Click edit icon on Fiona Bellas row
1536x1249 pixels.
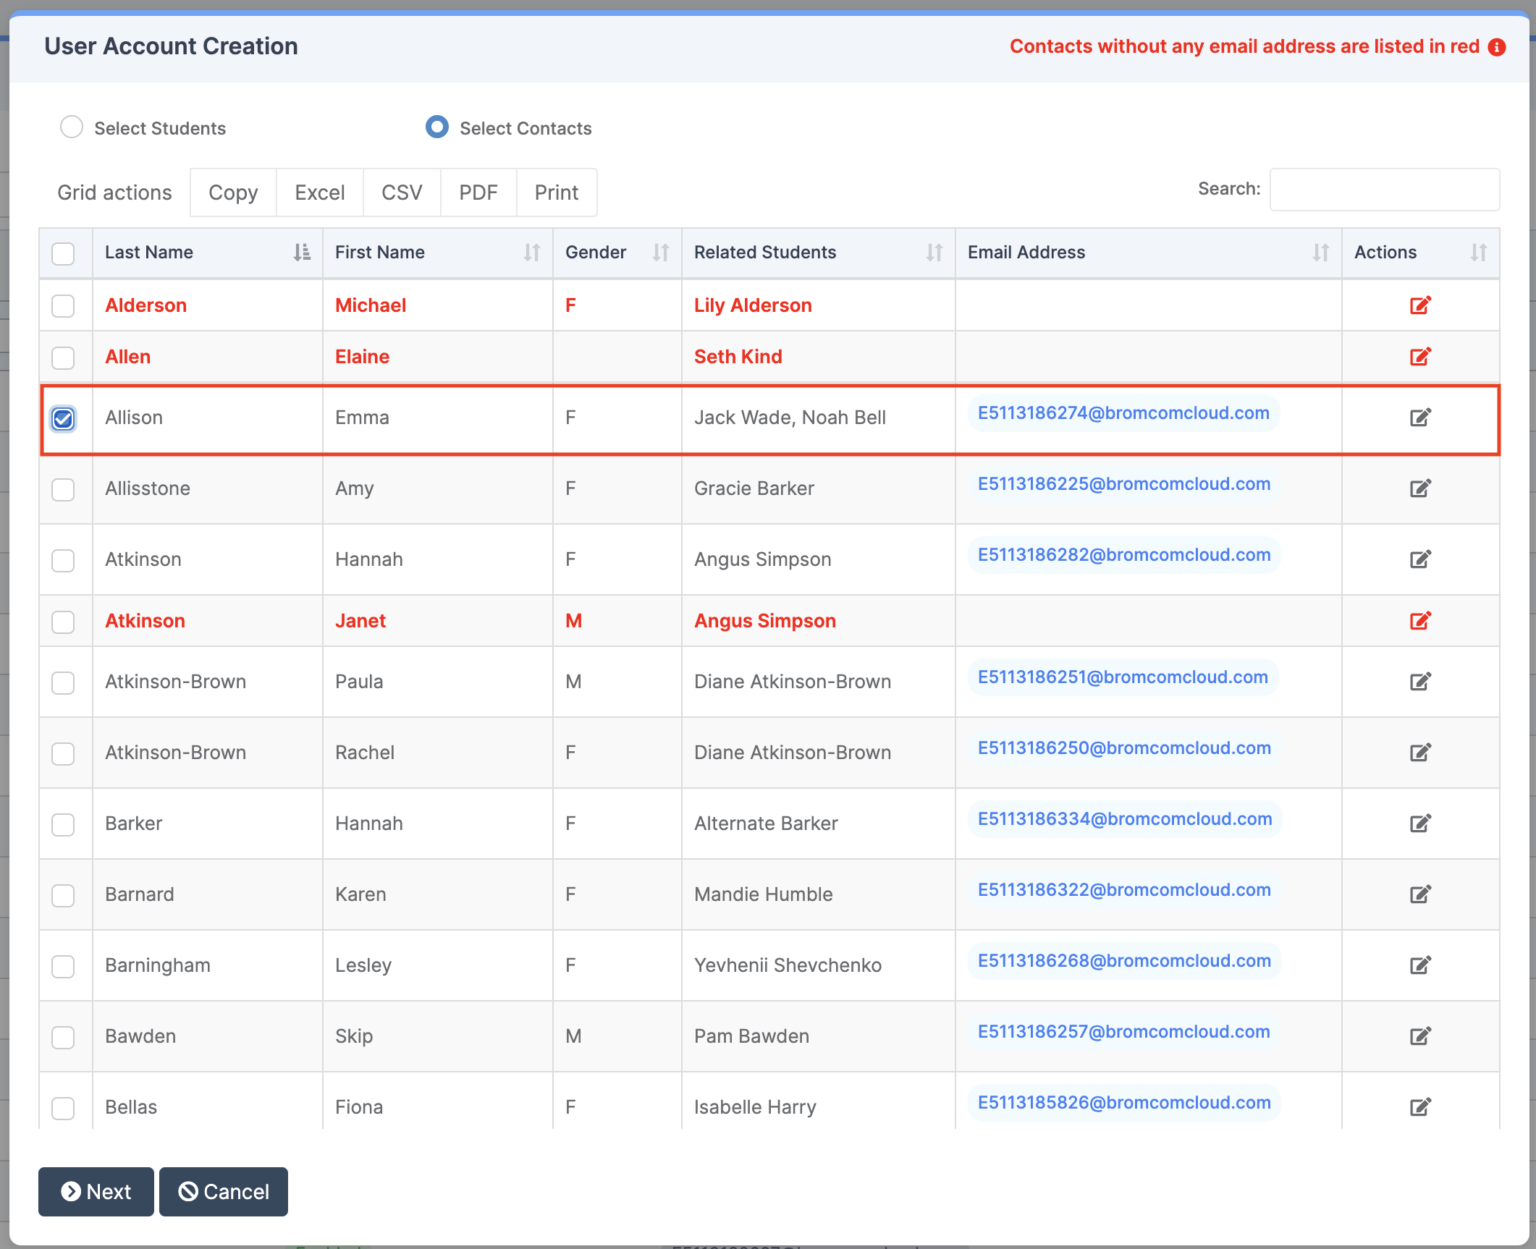coord(1420,1107)
